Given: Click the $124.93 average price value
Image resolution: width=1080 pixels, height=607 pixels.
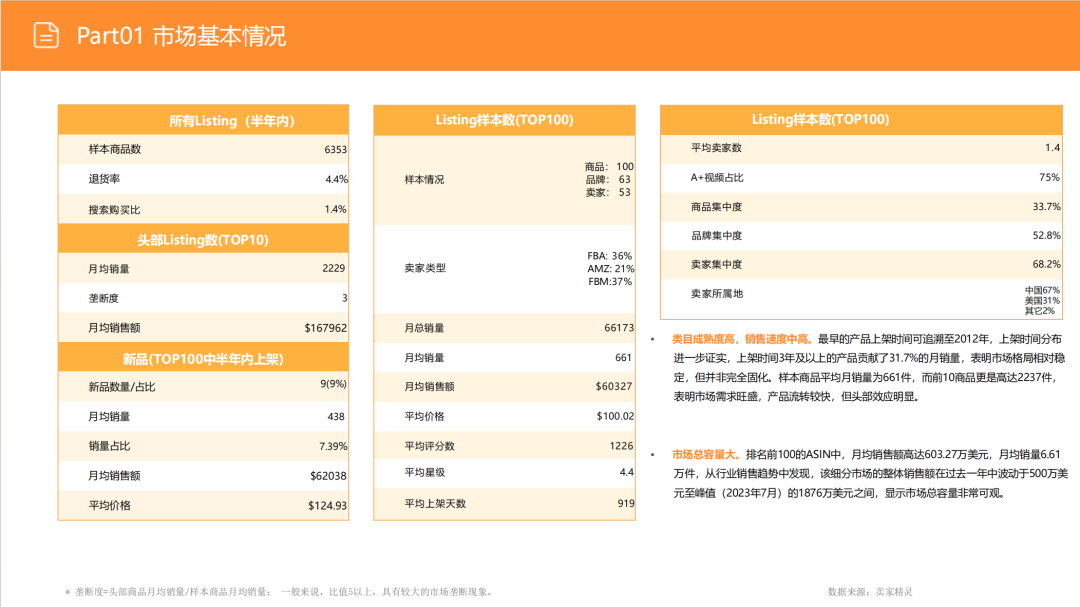Looking at the screenshot, I should 328,506.
